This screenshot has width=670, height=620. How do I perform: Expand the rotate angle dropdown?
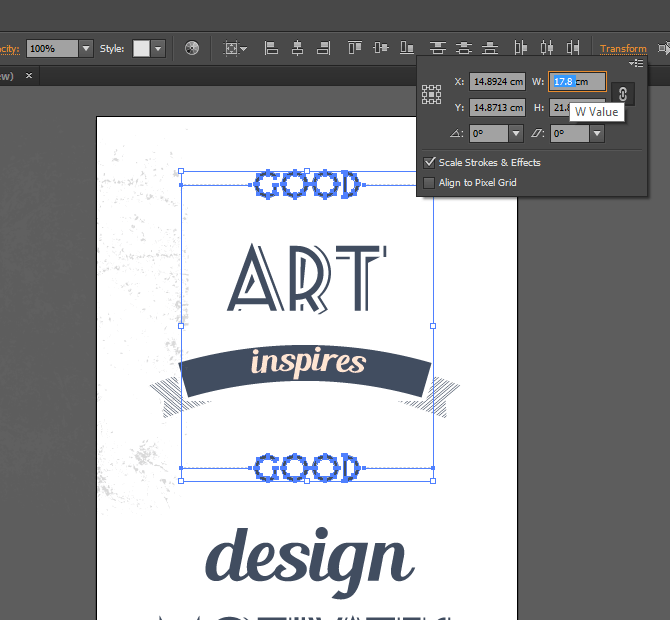click(x=516, y=133)
